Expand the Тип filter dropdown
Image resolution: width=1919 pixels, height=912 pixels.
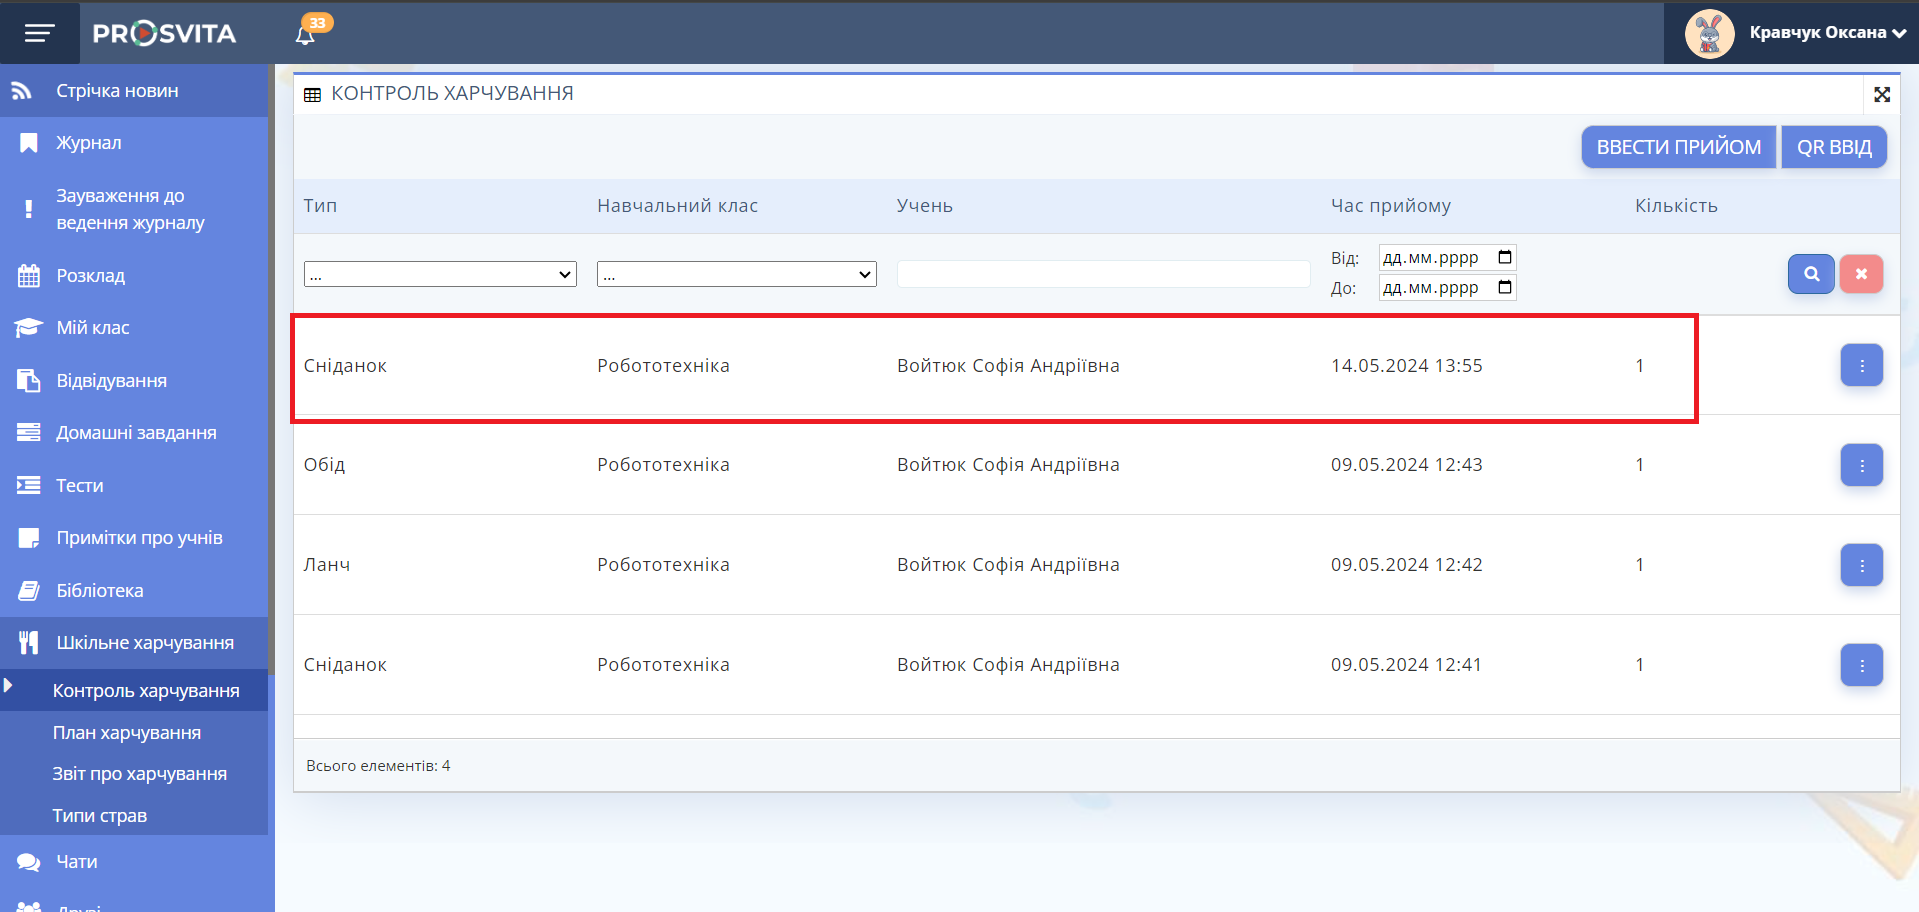(440, 274)
